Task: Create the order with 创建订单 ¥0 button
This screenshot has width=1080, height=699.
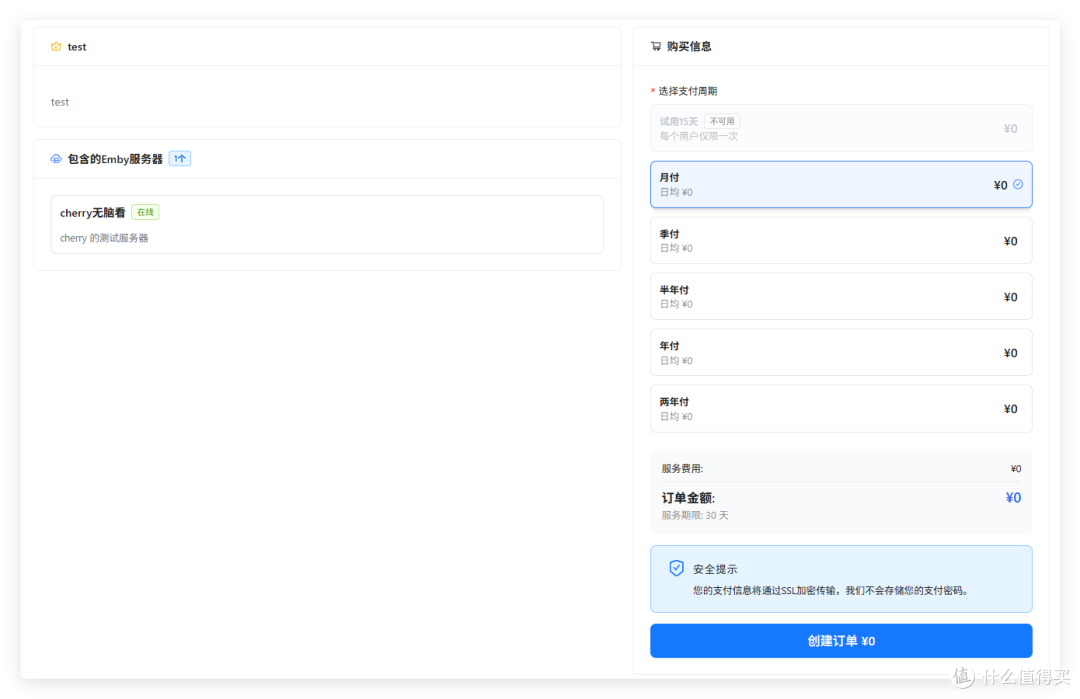Action: [841, 640]
